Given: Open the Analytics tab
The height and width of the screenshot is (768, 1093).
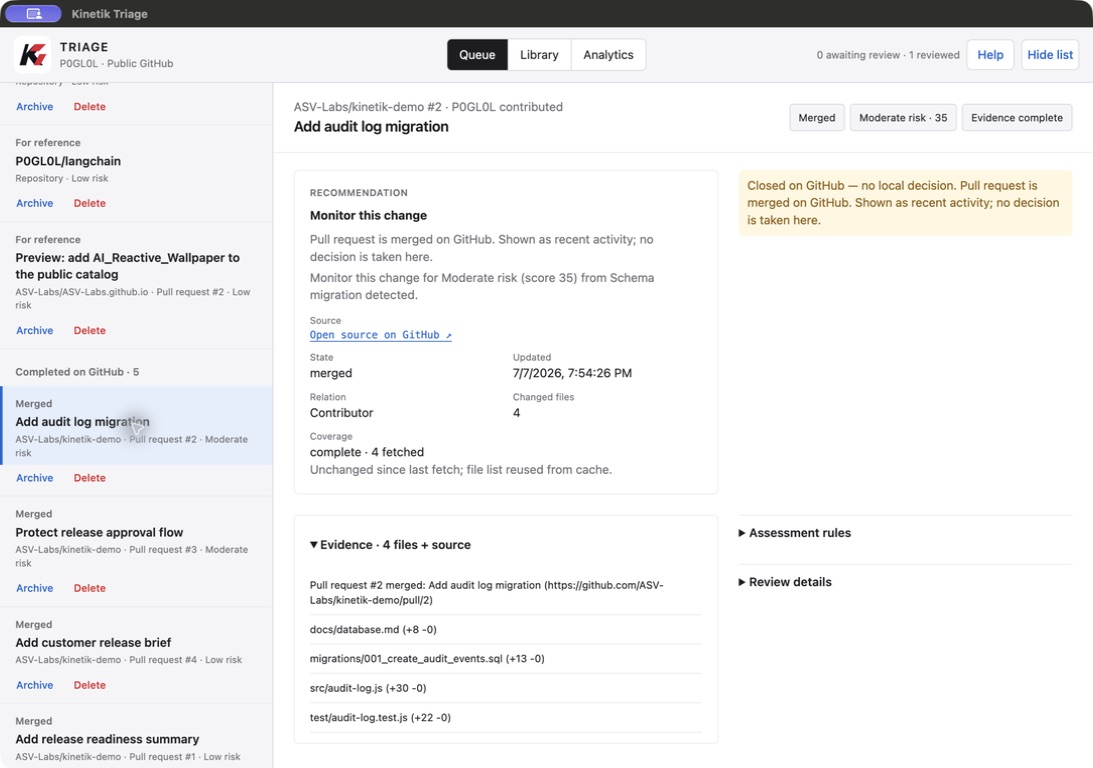Looking at the screenshot, I should click(608, 54).
